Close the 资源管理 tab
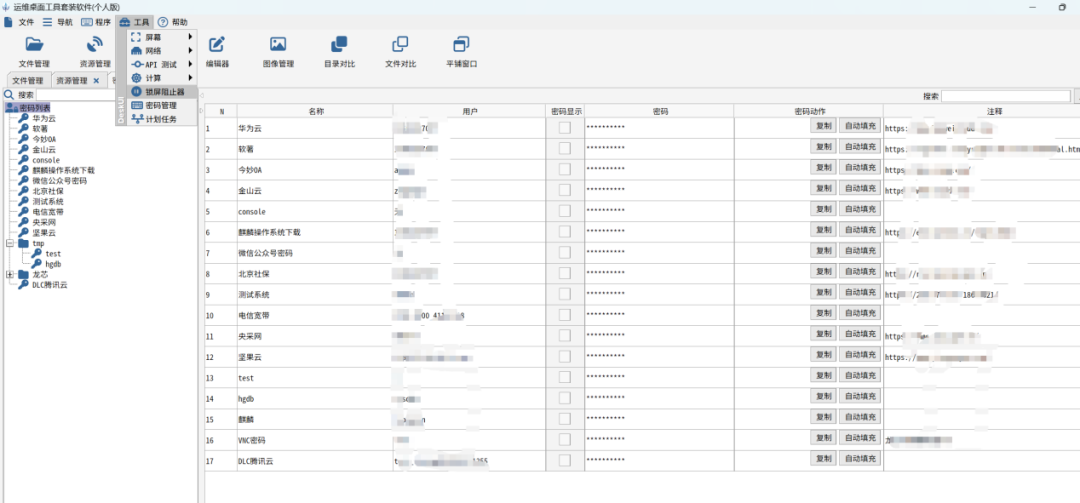1080x503 pixels. pos(96,81)
